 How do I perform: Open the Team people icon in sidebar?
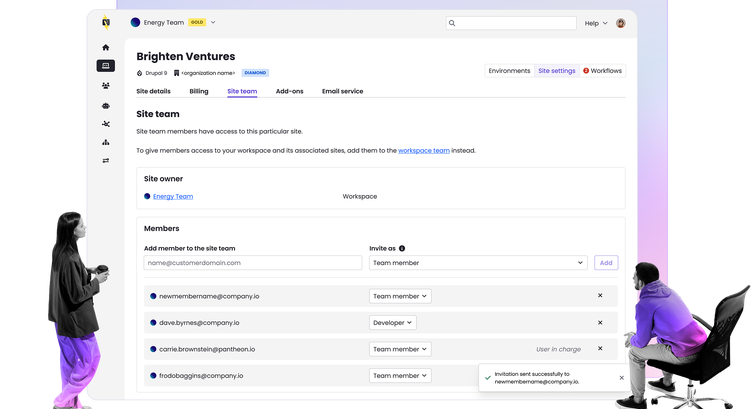(106, 85)
